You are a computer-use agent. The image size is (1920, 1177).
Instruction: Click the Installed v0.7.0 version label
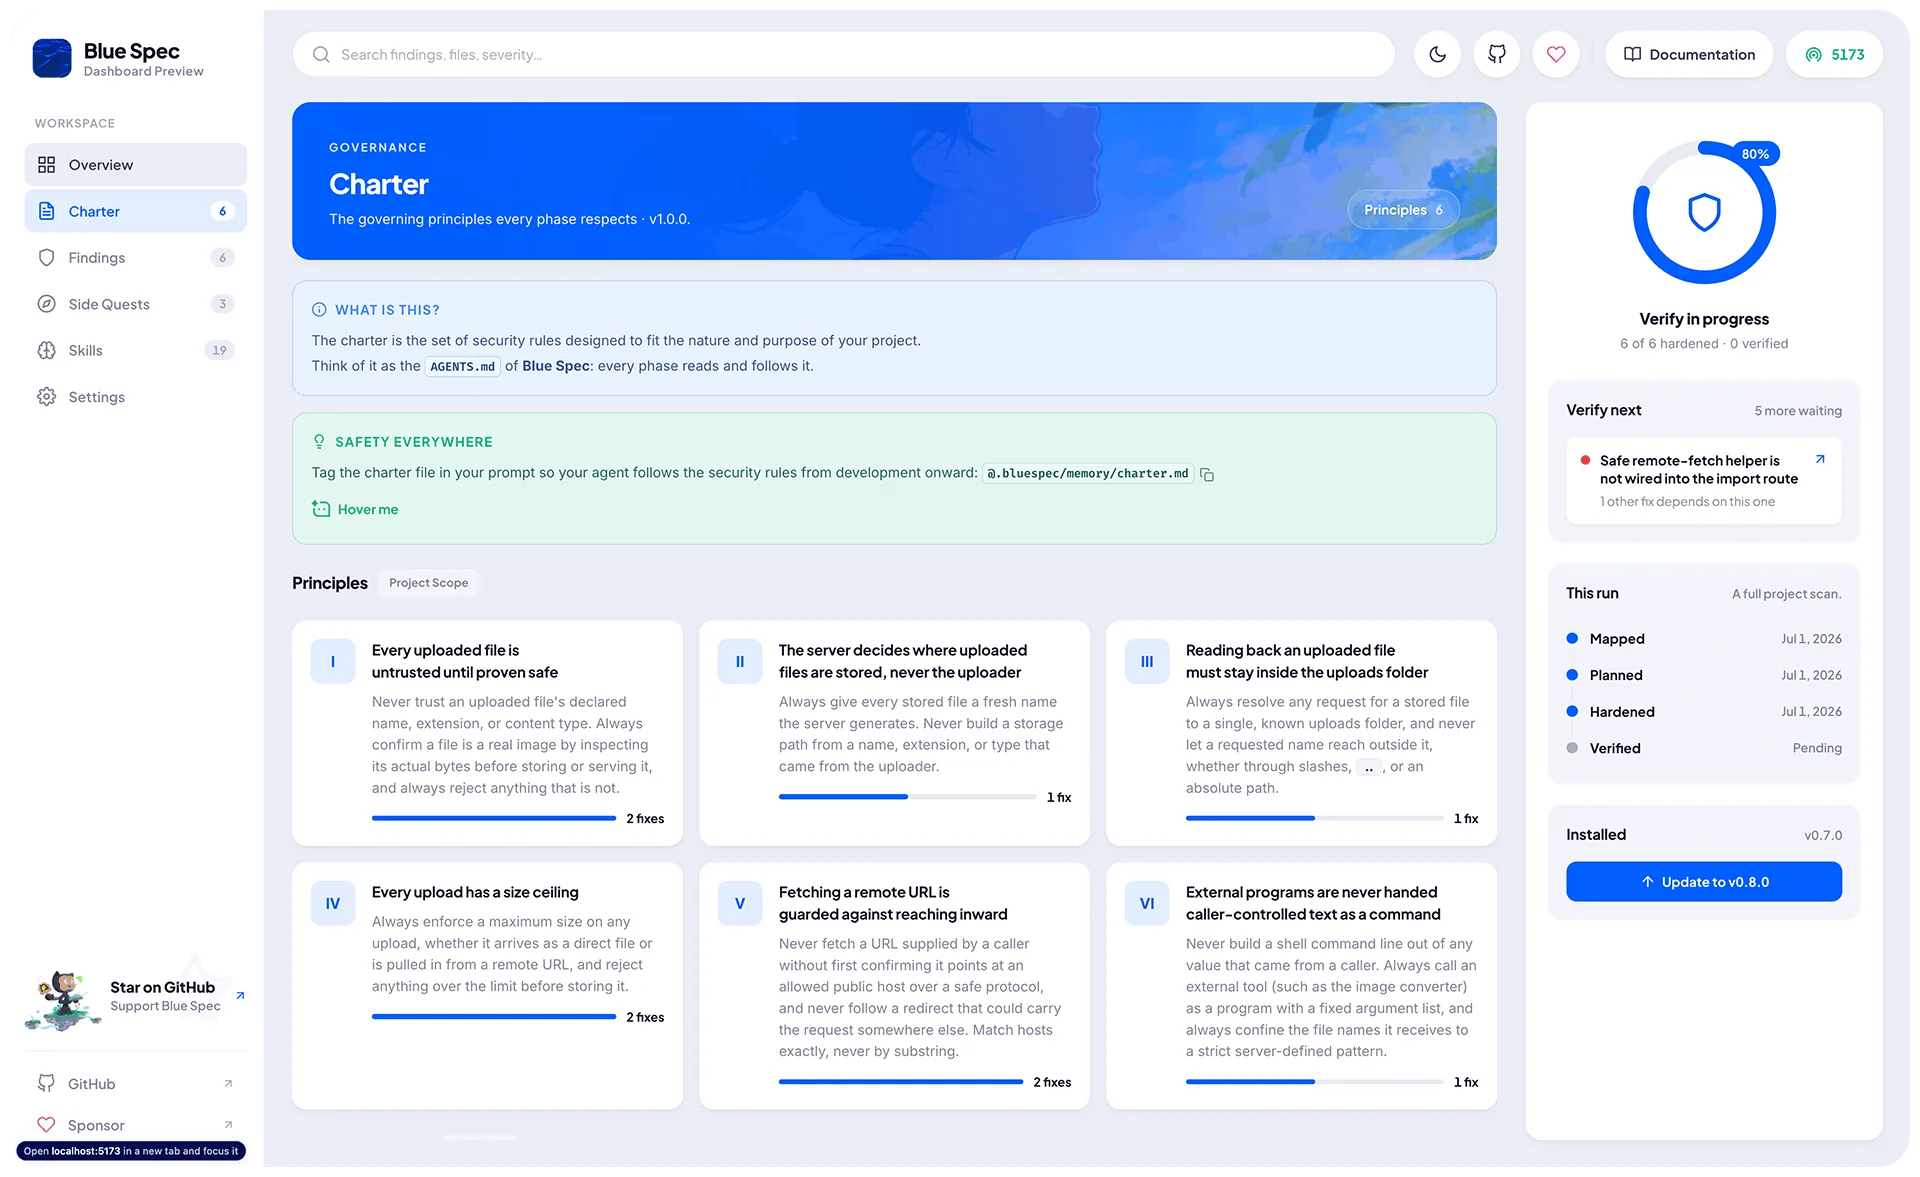[x=1822, y=835]
